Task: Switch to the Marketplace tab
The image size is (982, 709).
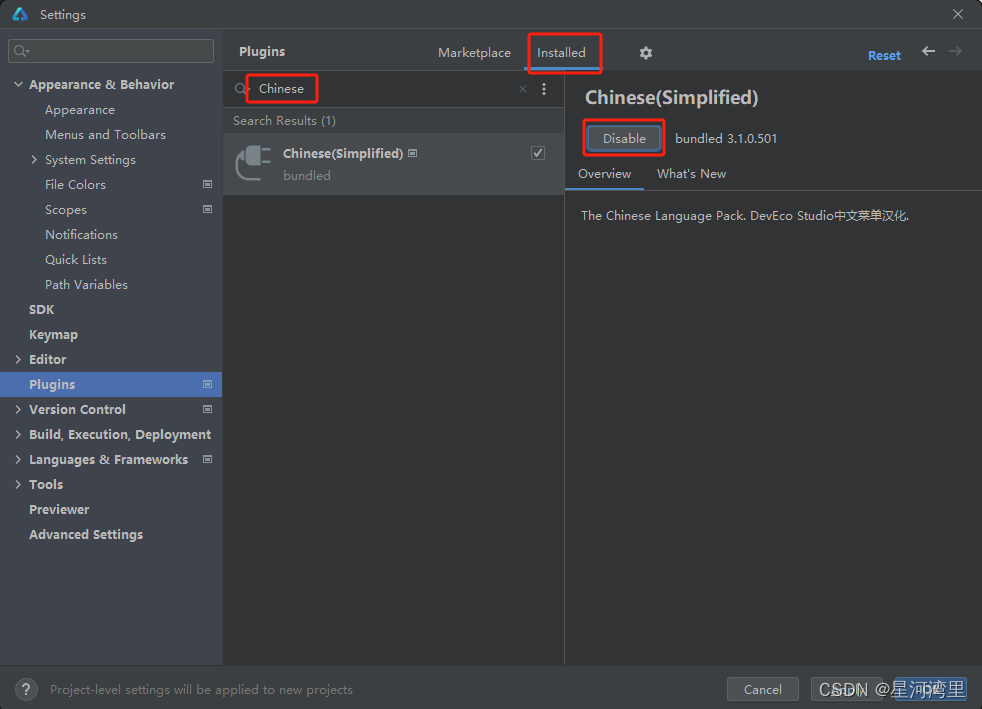Action: (474, 53)
